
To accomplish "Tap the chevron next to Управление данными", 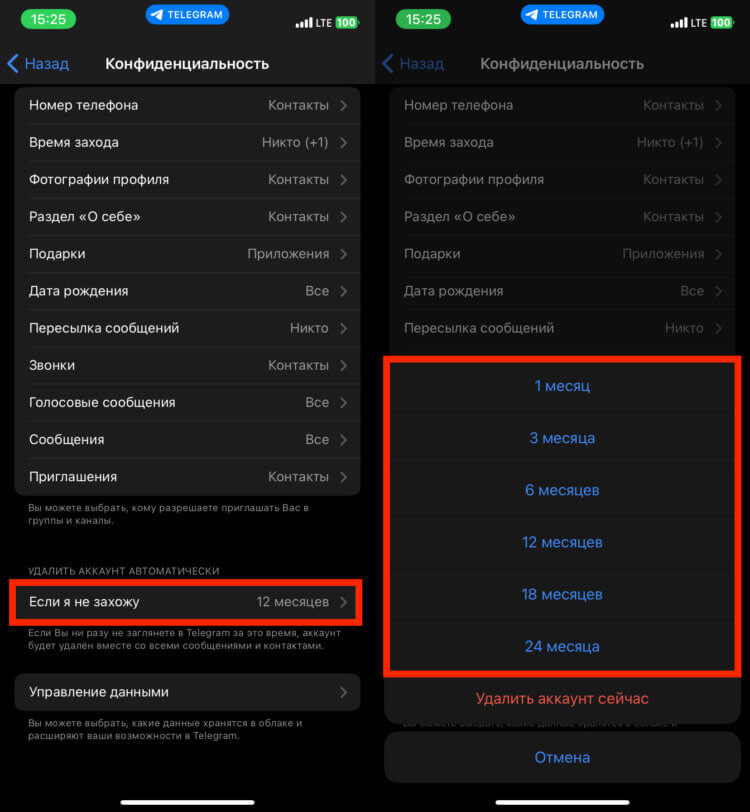I will [x=344, y=692].
